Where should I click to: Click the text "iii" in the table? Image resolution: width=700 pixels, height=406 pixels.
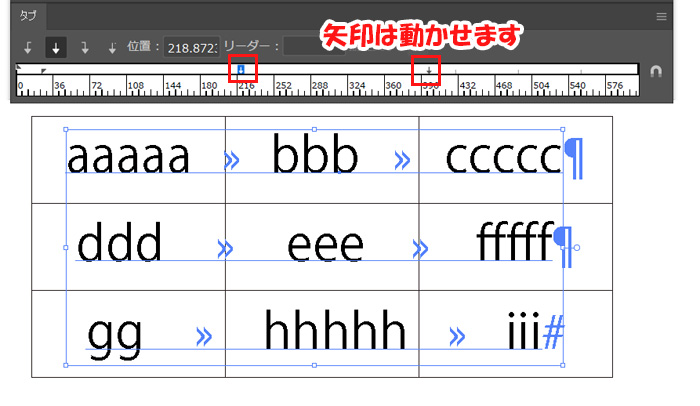525,331
